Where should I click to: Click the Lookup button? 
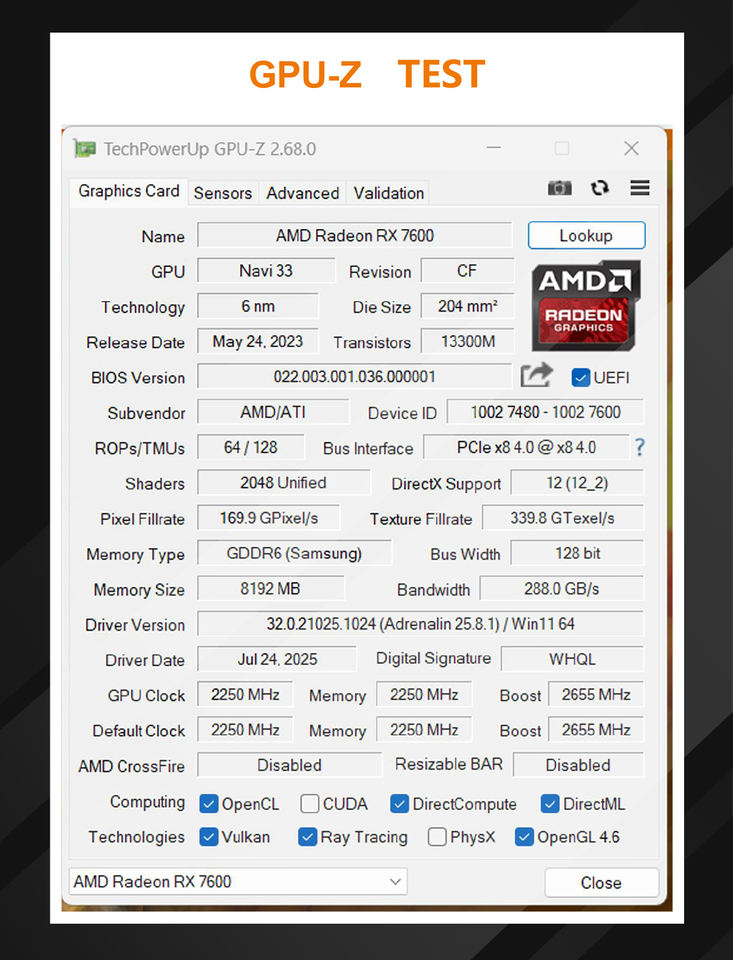[586, 236]
